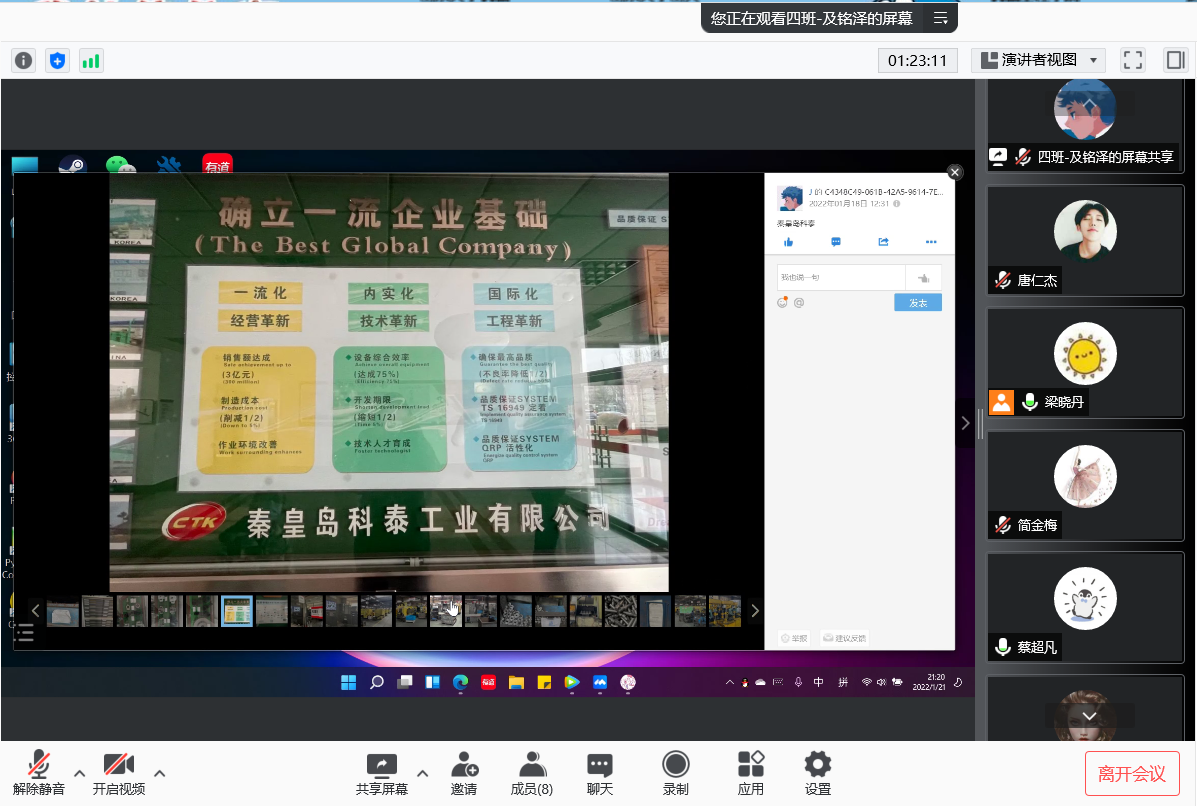Click the shared taskbar search icon
Image resolution: width=1197 pixels, height=806 pixels.
377,682
